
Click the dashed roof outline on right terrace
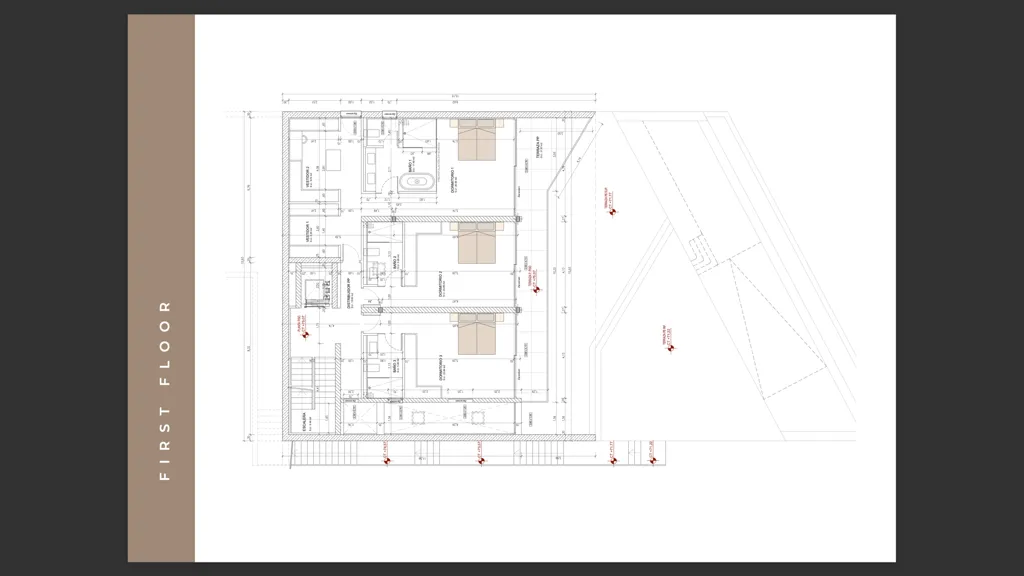(x=776, y=320)
